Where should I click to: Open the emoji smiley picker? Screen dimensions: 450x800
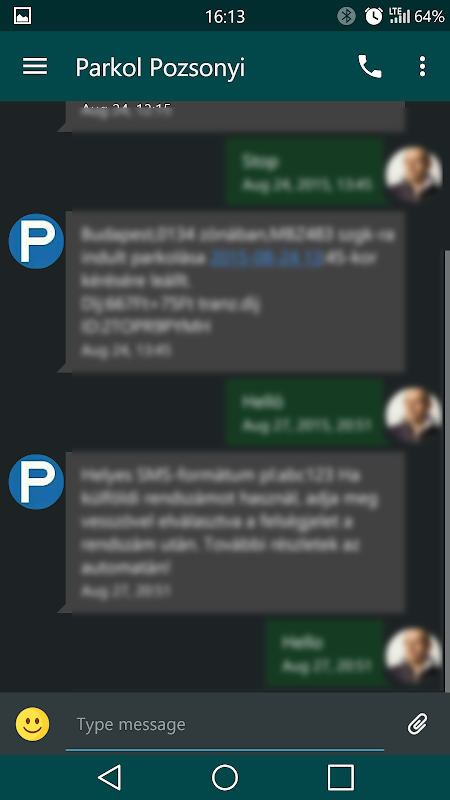point(33,723)
